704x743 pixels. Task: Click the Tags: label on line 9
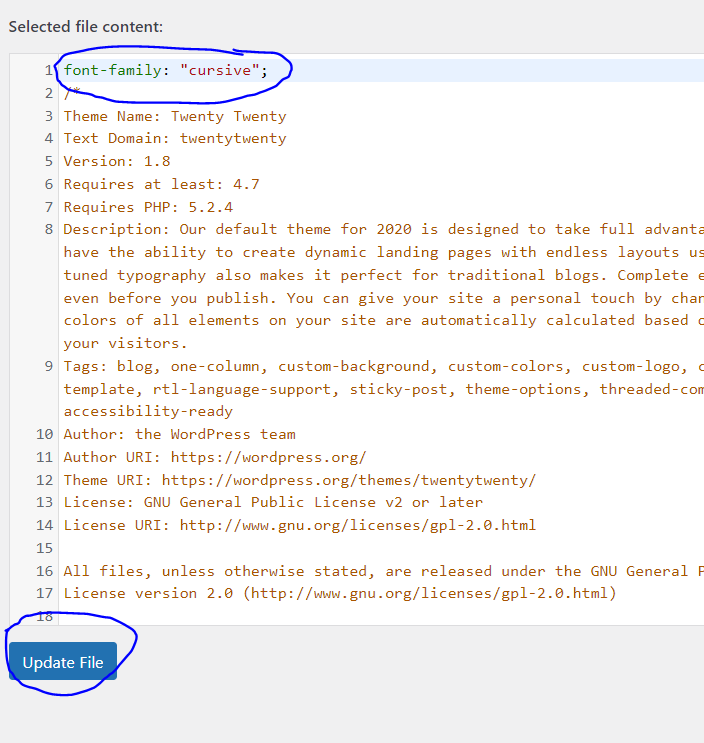(x=85, y=366)
